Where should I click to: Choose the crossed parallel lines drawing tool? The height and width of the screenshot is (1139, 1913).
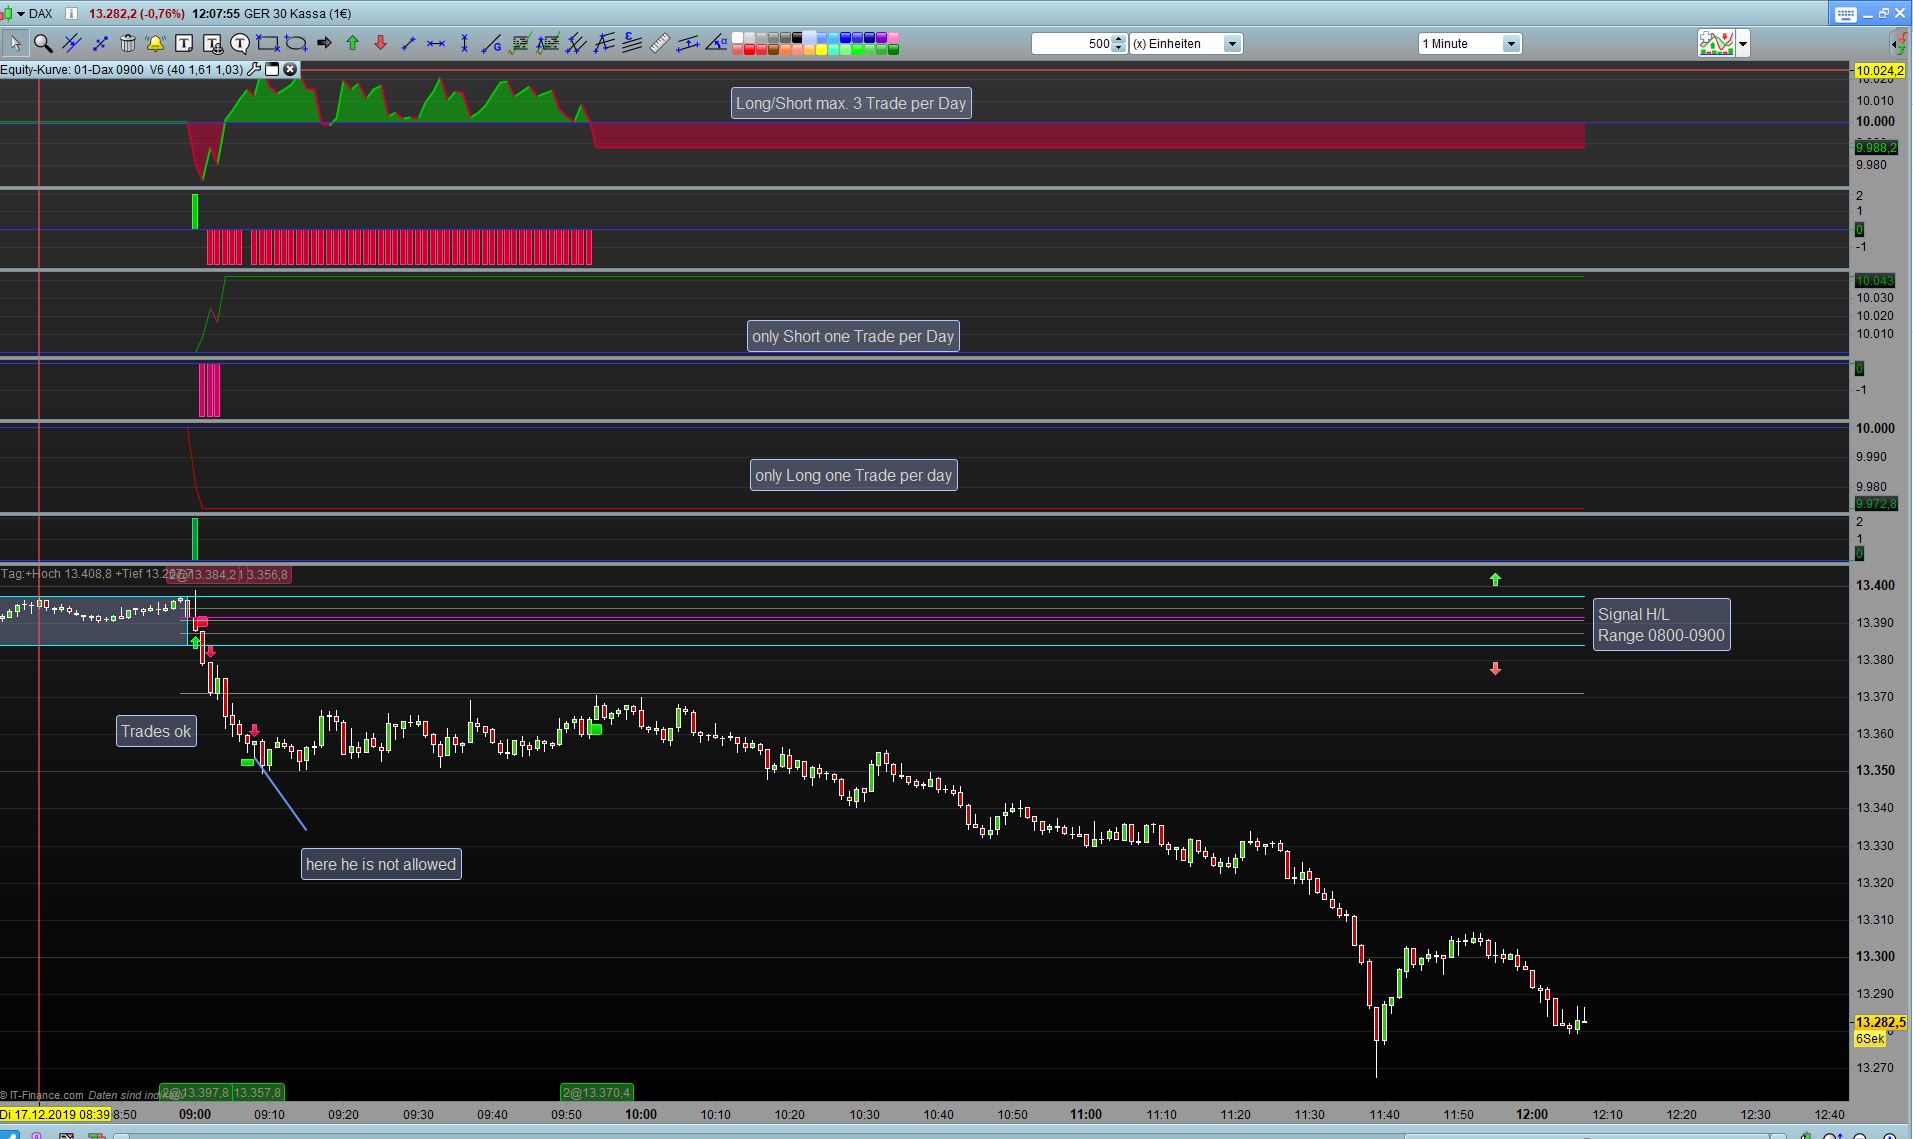click(x=71, y=43)
